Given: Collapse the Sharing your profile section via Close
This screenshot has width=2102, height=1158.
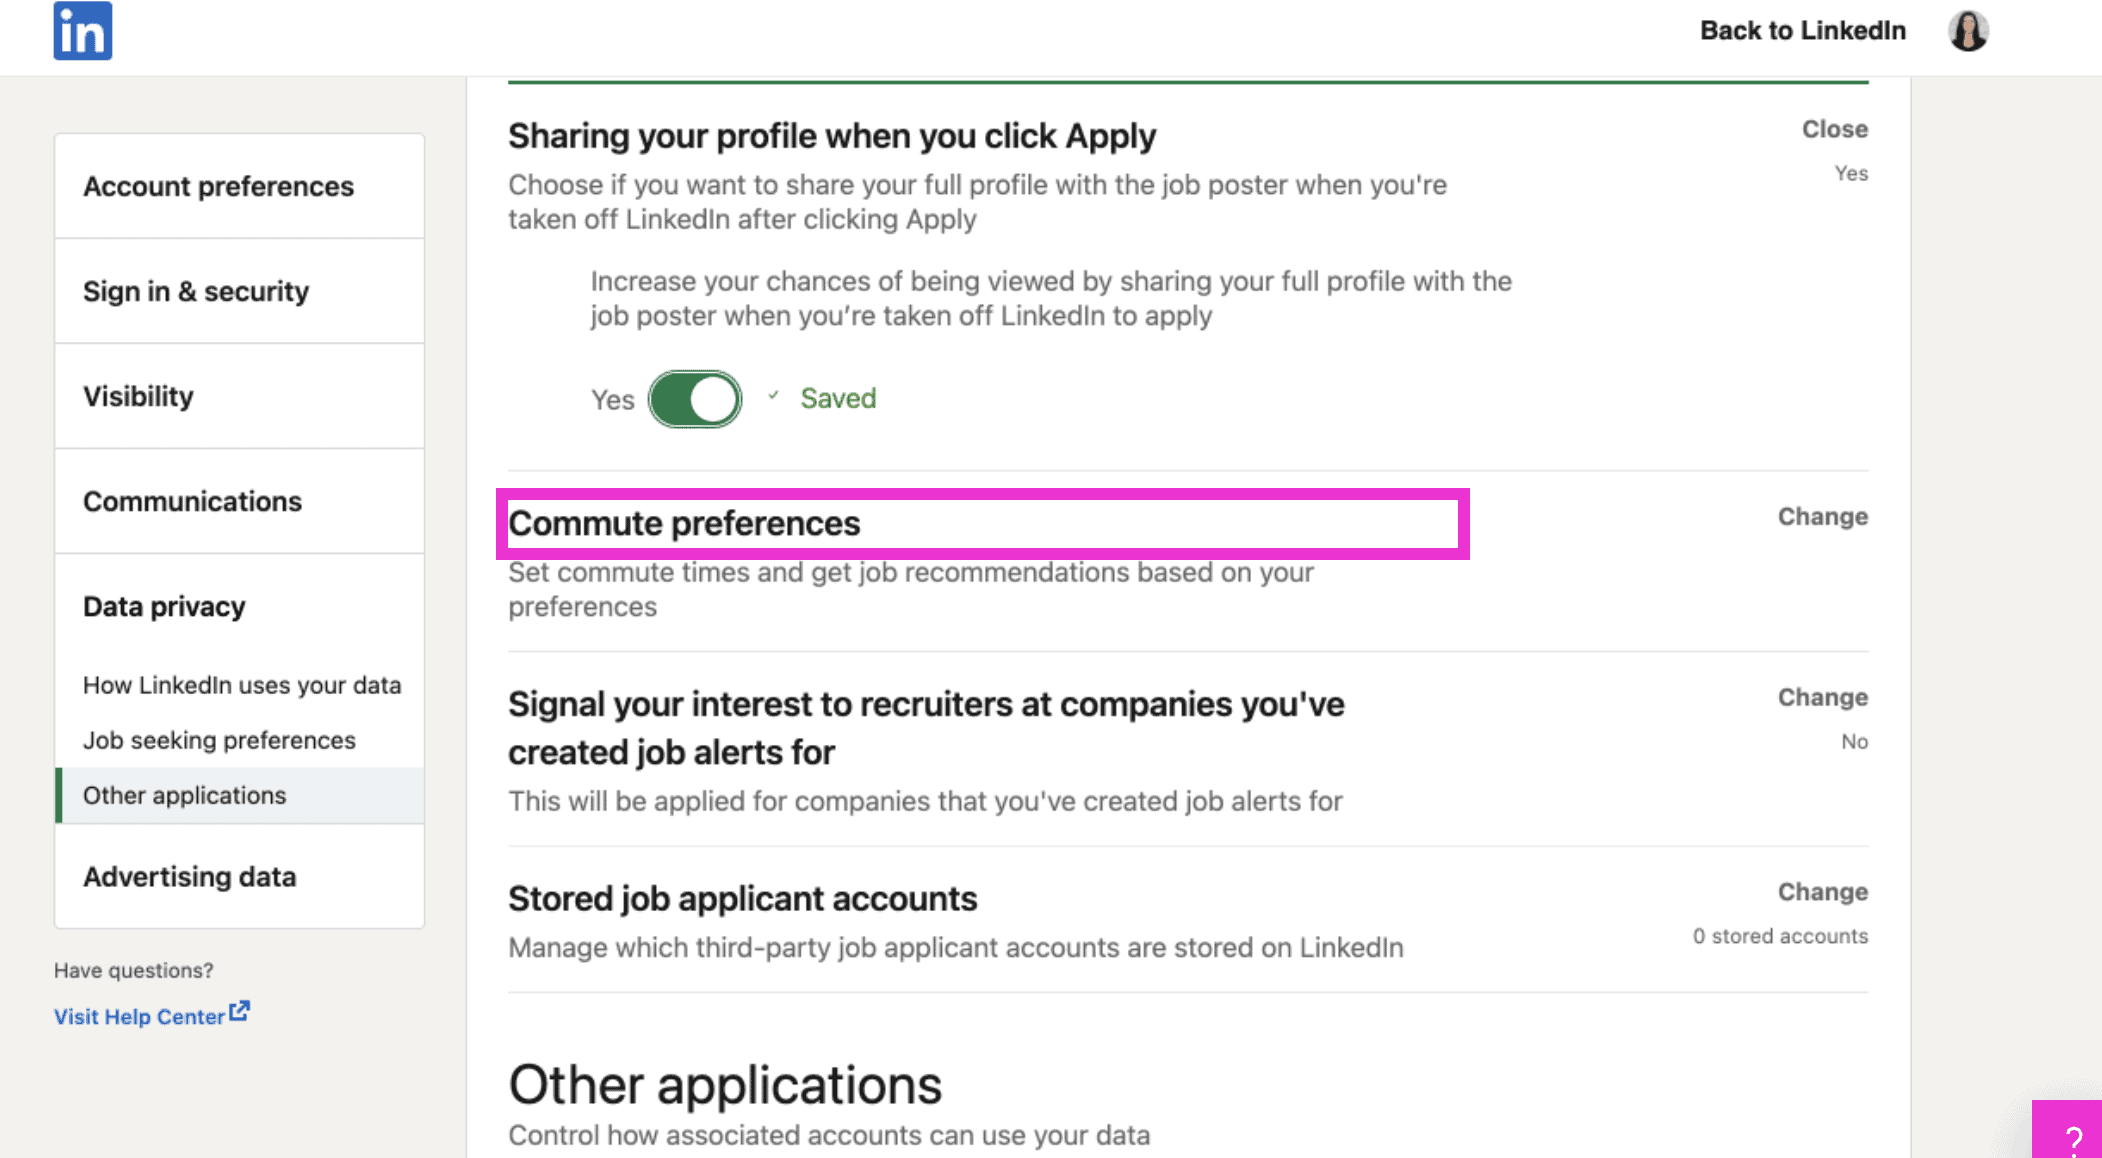Looking at the screenshot, I should click(1834, 128).
